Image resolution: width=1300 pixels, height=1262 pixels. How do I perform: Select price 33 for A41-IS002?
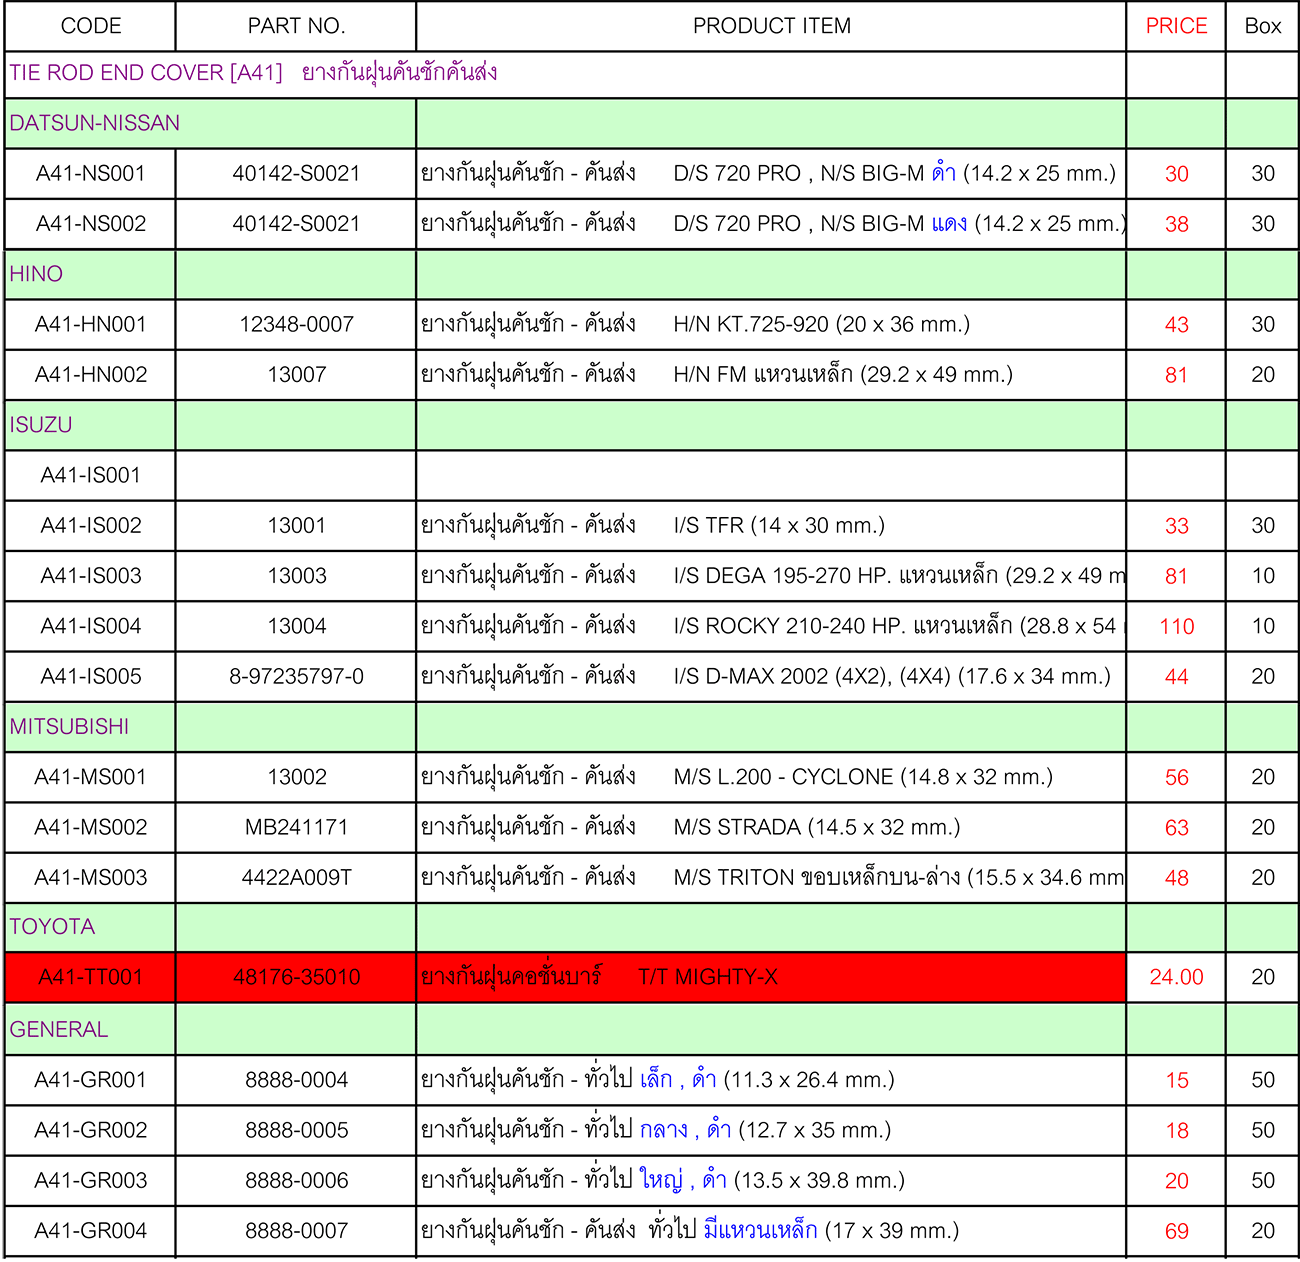pos(1176,526)
